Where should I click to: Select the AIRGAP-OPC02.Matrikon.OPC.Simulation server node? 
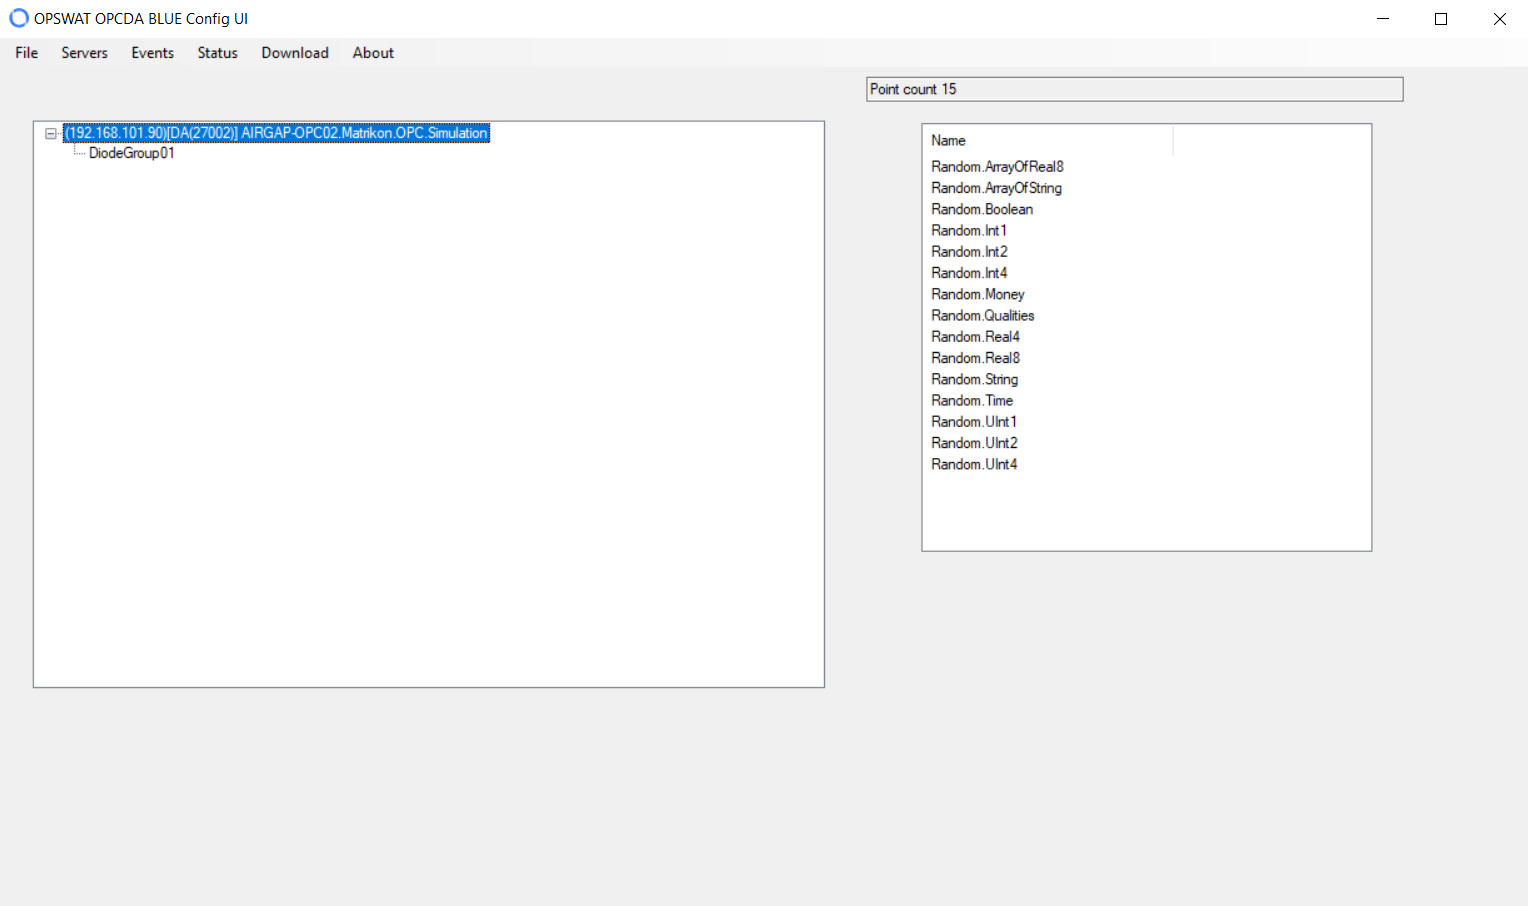point(276,133)
